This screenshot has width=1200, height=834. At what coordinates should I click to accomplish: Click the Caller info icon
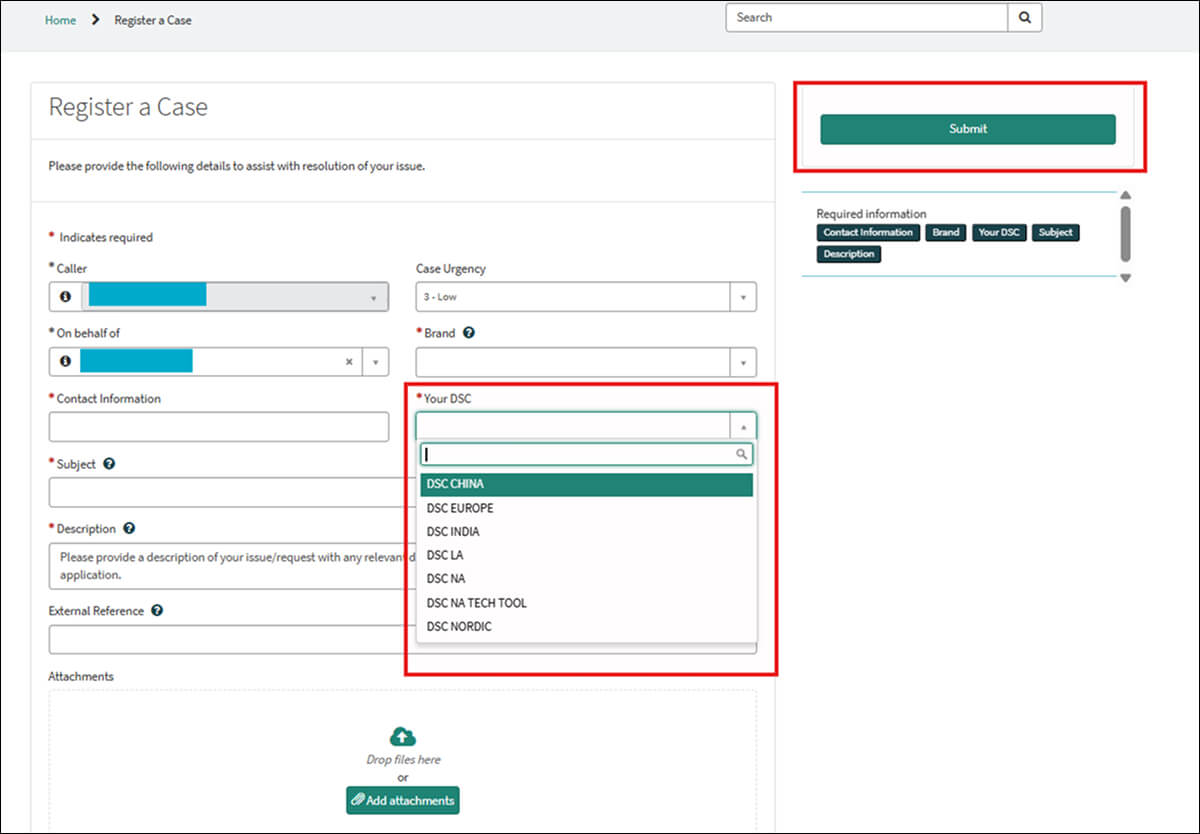(x=65, y=297)
